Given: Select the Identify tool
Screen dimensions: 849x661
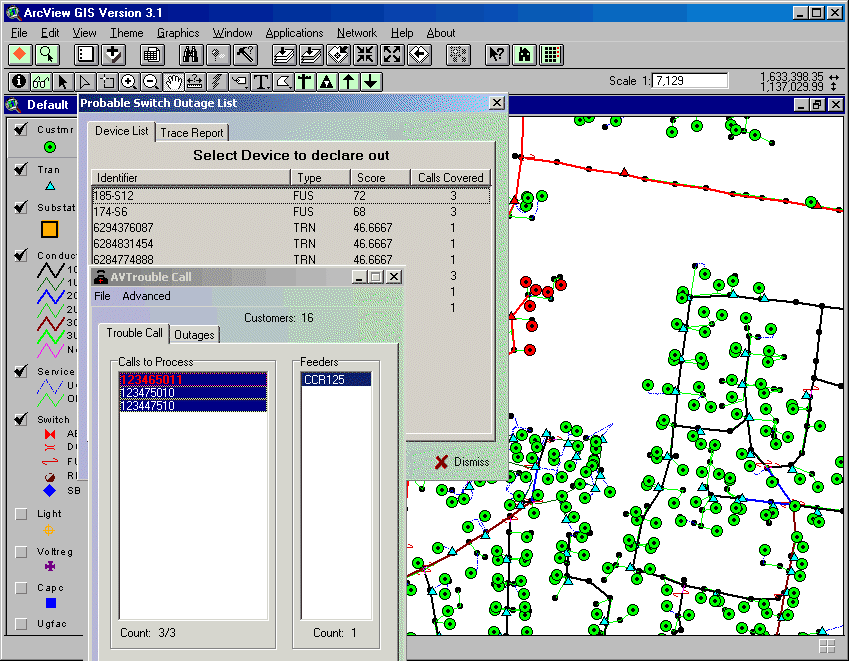Looking at the screenshot, I should pyautogui.click(x=19, y=82).
